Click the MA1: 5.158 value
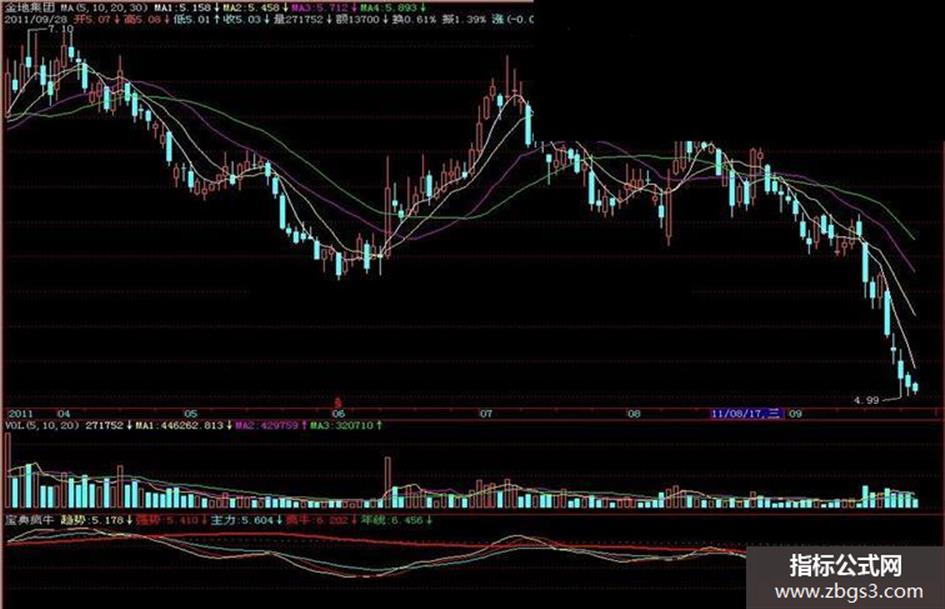 [183, 8]
